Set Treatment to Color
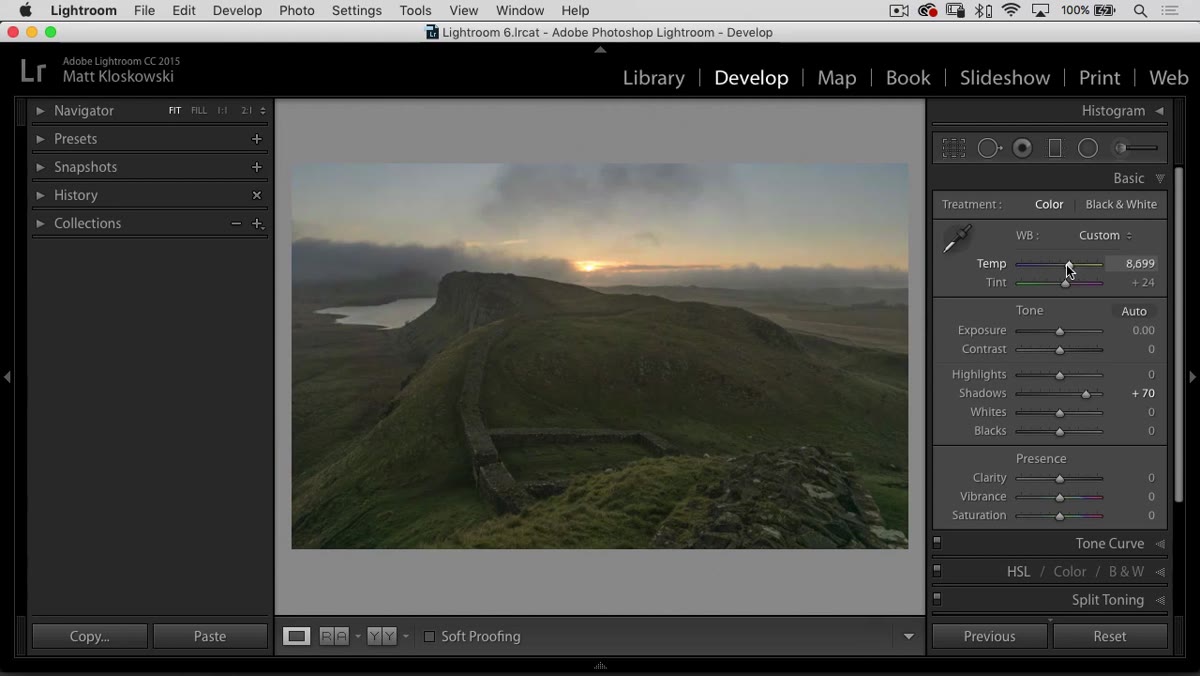The width and height of the screenshot is (1200, 676). (1049, 204)
